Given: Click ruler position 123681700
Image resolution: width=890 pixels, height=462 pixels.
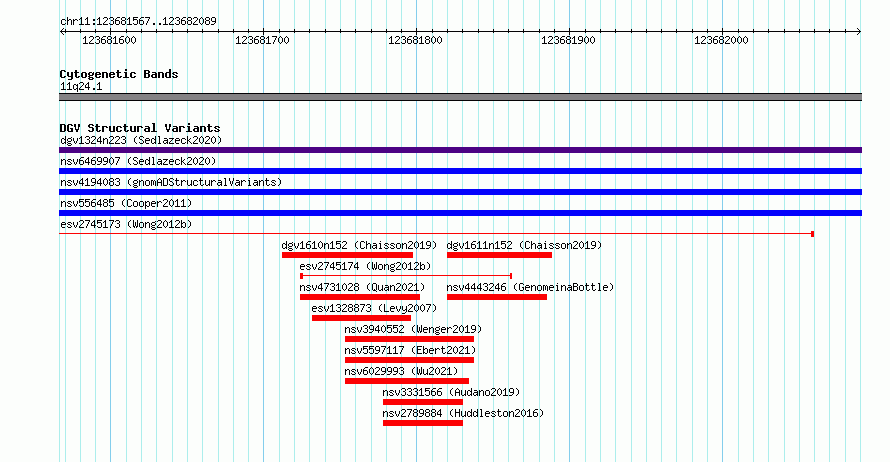Looking at the screenshot, I should click(x=262, y=40).
